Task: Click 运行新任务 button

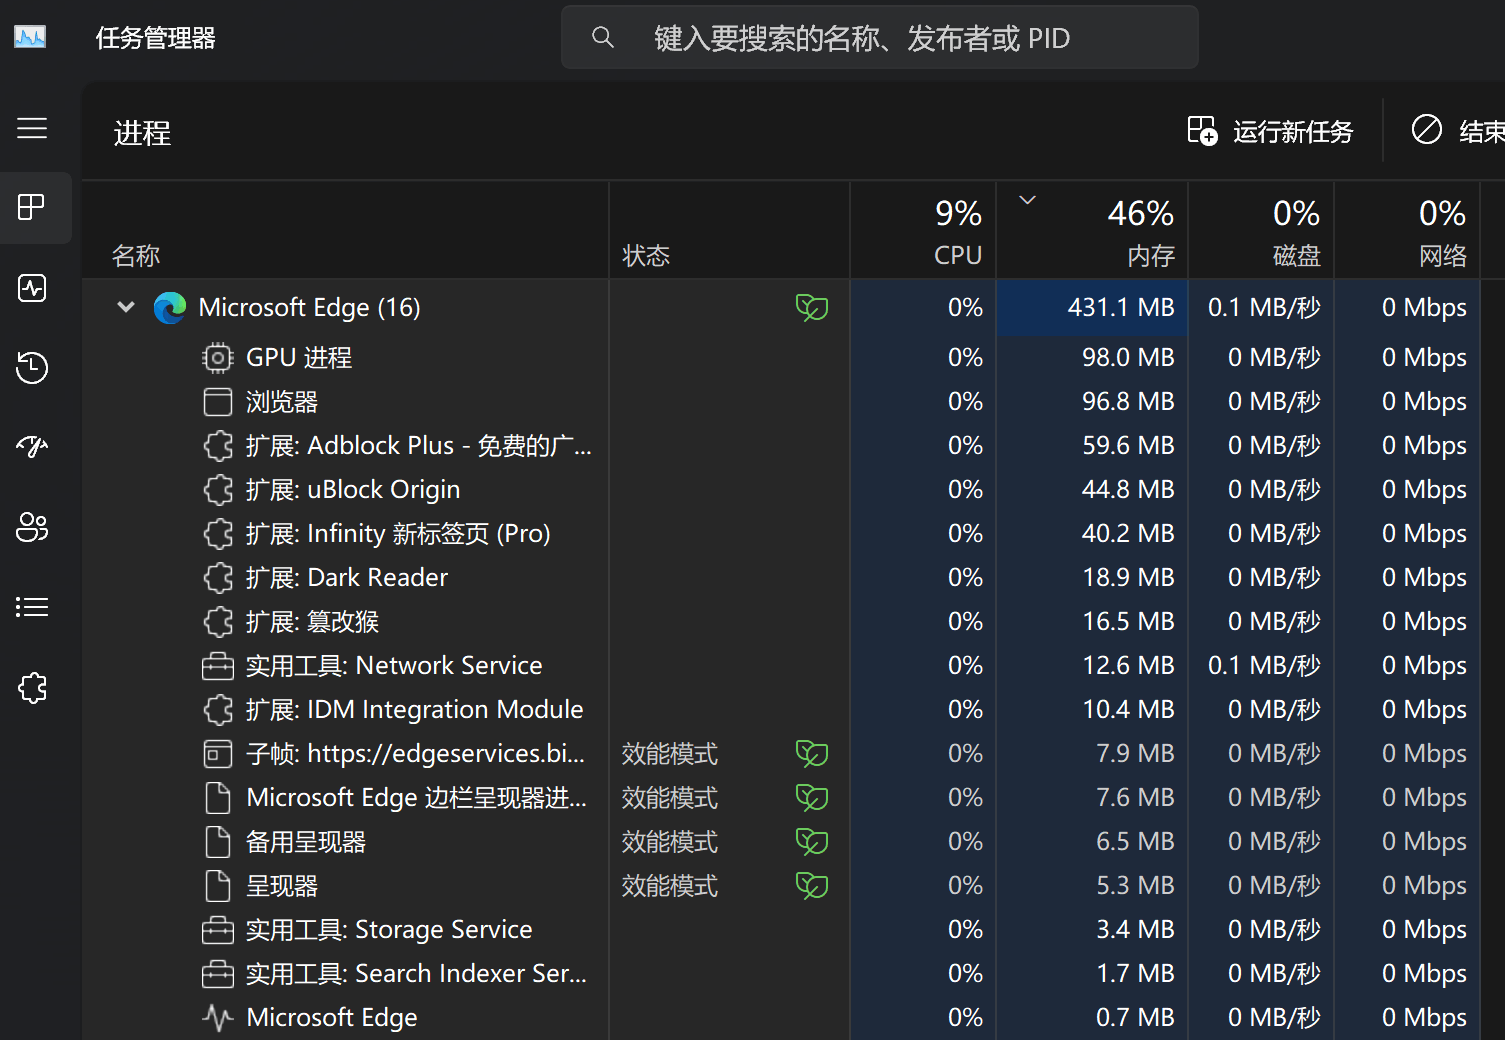Action: [x=1270, y=131]
